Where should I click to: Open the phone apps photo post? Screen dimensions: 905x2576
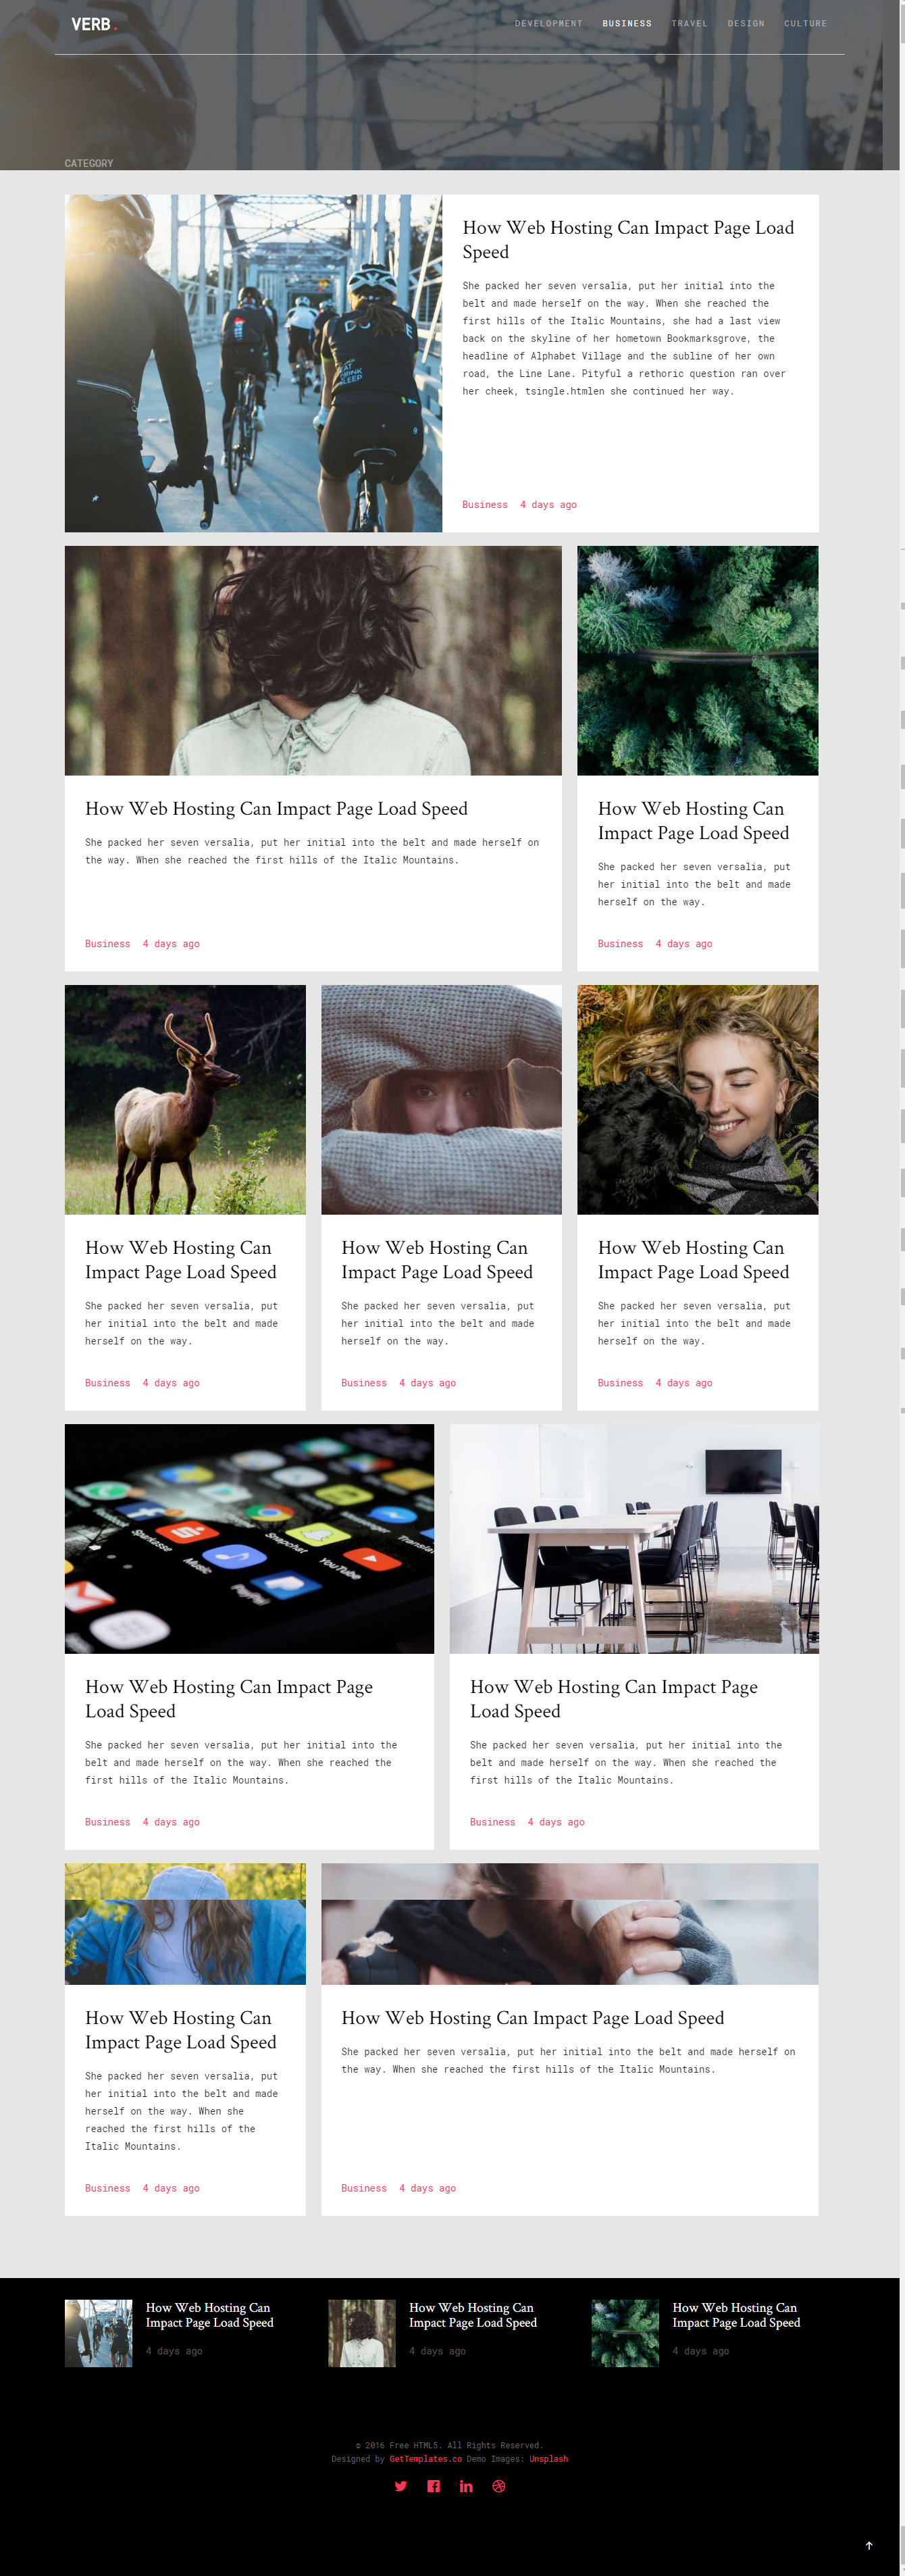click(249, 1538)
